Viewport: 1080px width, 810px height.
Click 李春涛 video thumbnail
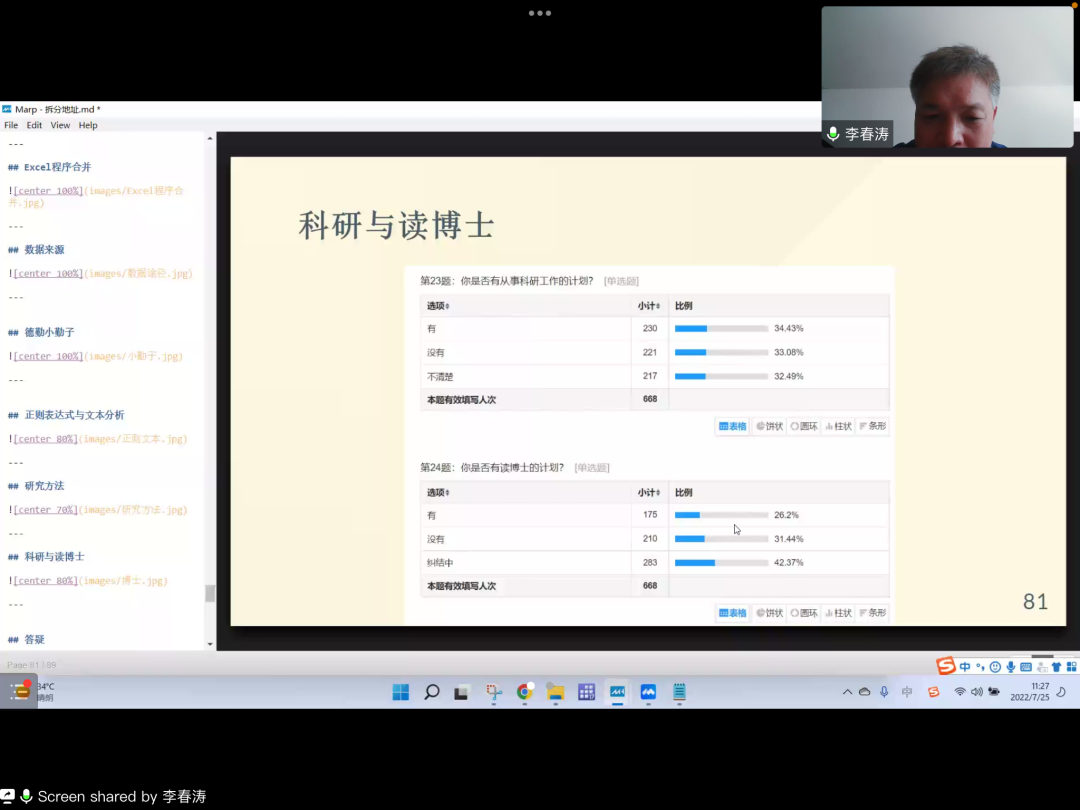(947, 77)
